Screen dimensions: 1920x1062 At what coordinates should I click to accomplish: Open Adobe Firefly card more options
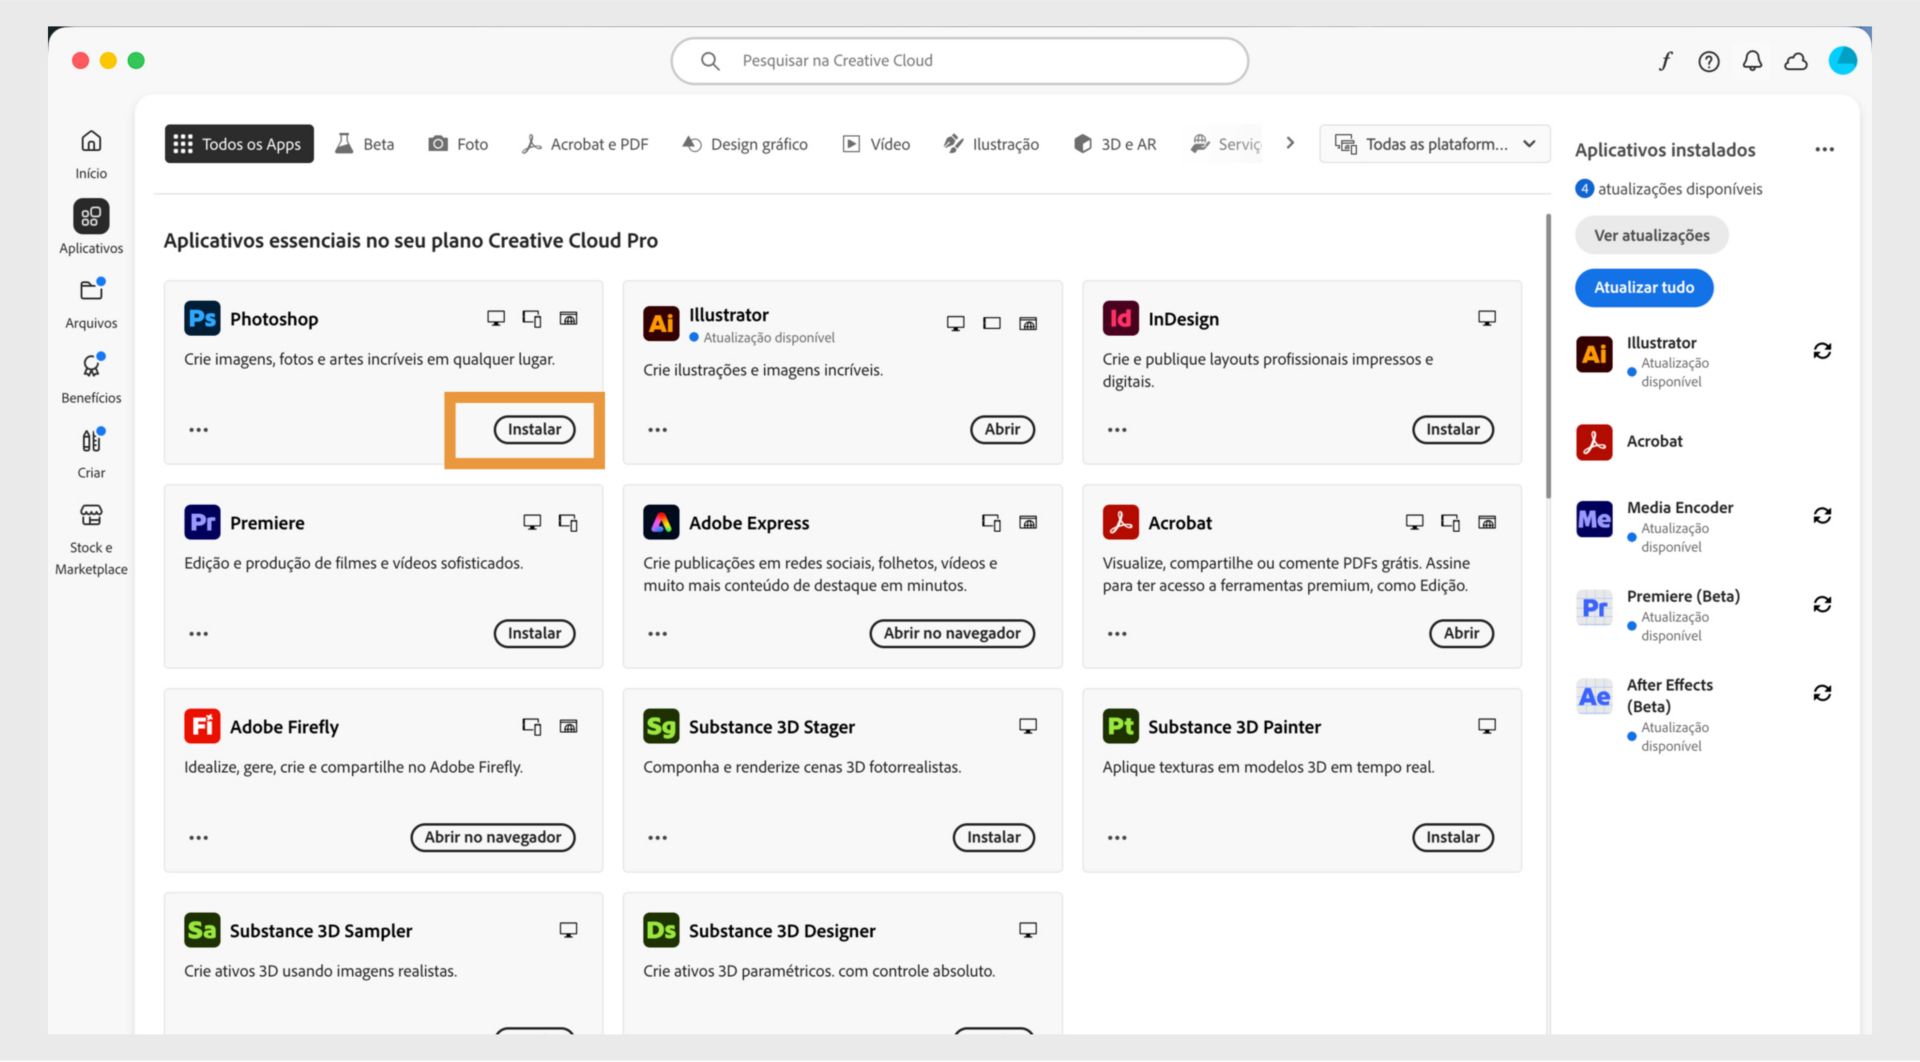point(199,838)
